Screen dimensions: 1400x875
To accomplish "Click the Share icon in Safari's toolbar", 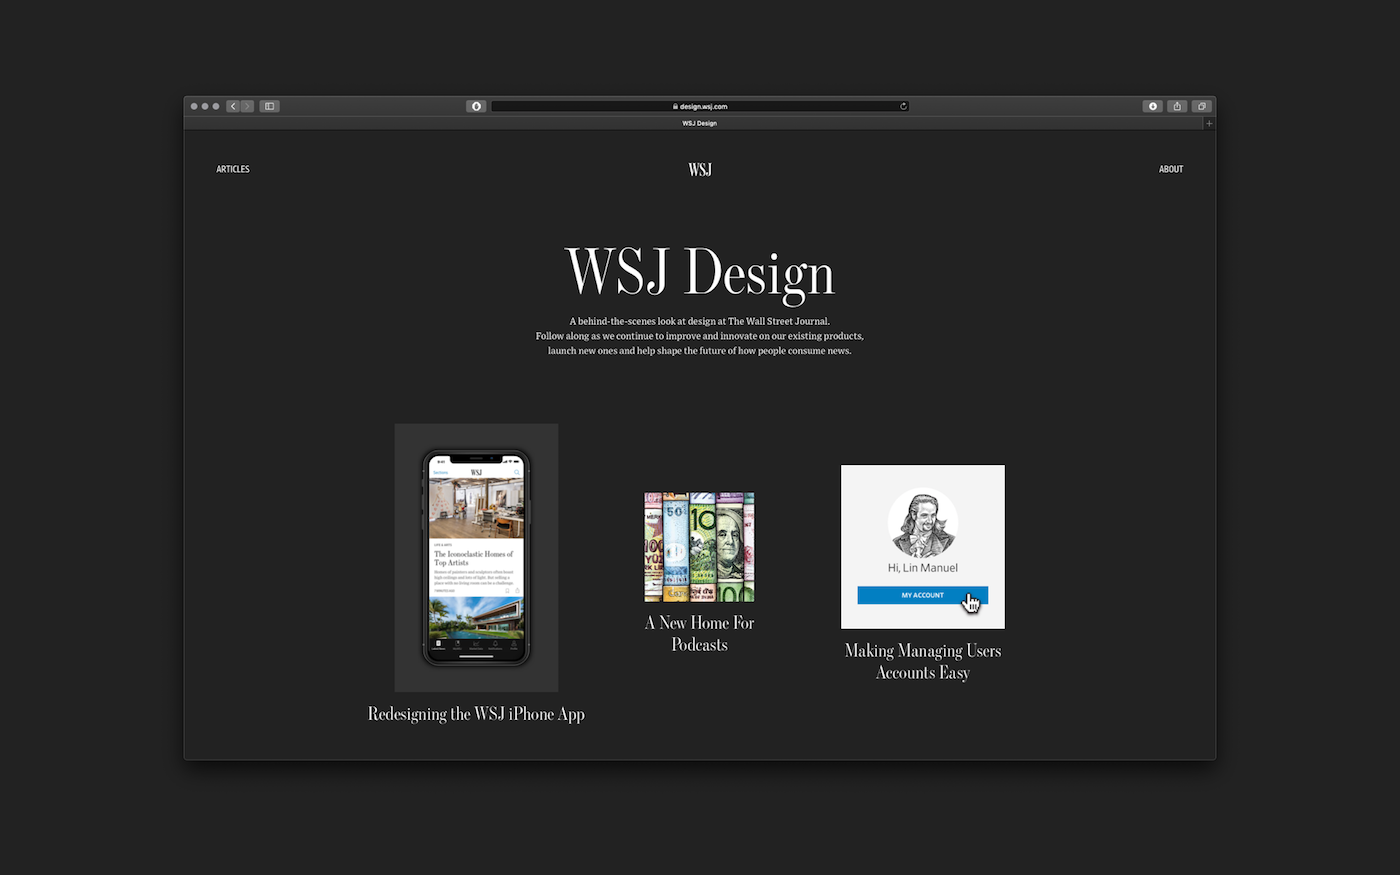I will (1177, 106).
